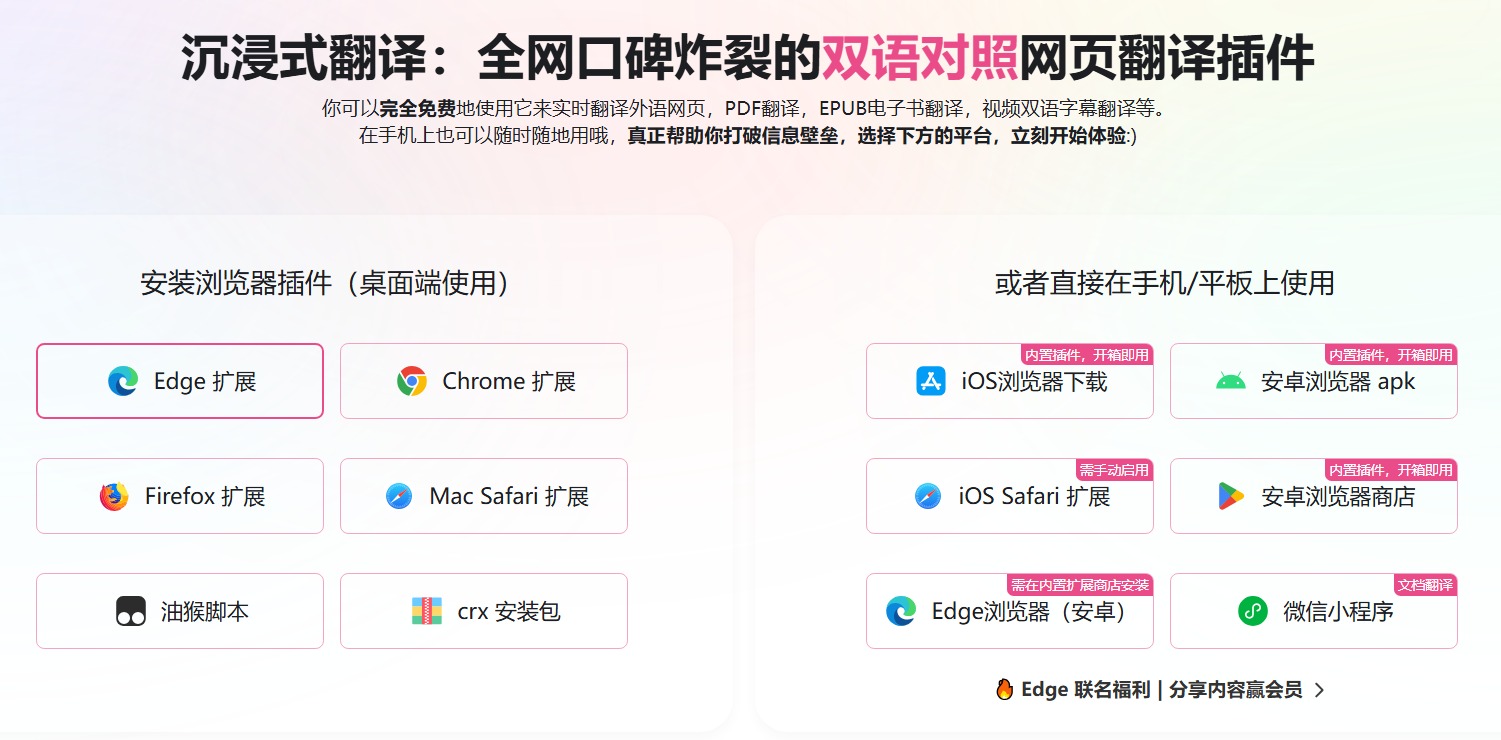This screenshot has width=1501, height=740.
Task: Click the crx zip package icon
Action: pyautogui.click(x=427, y=611)
